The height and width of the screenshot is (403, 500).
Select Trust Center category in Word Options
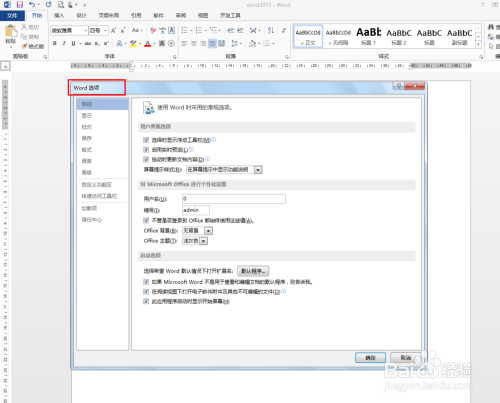coord(102,220)
